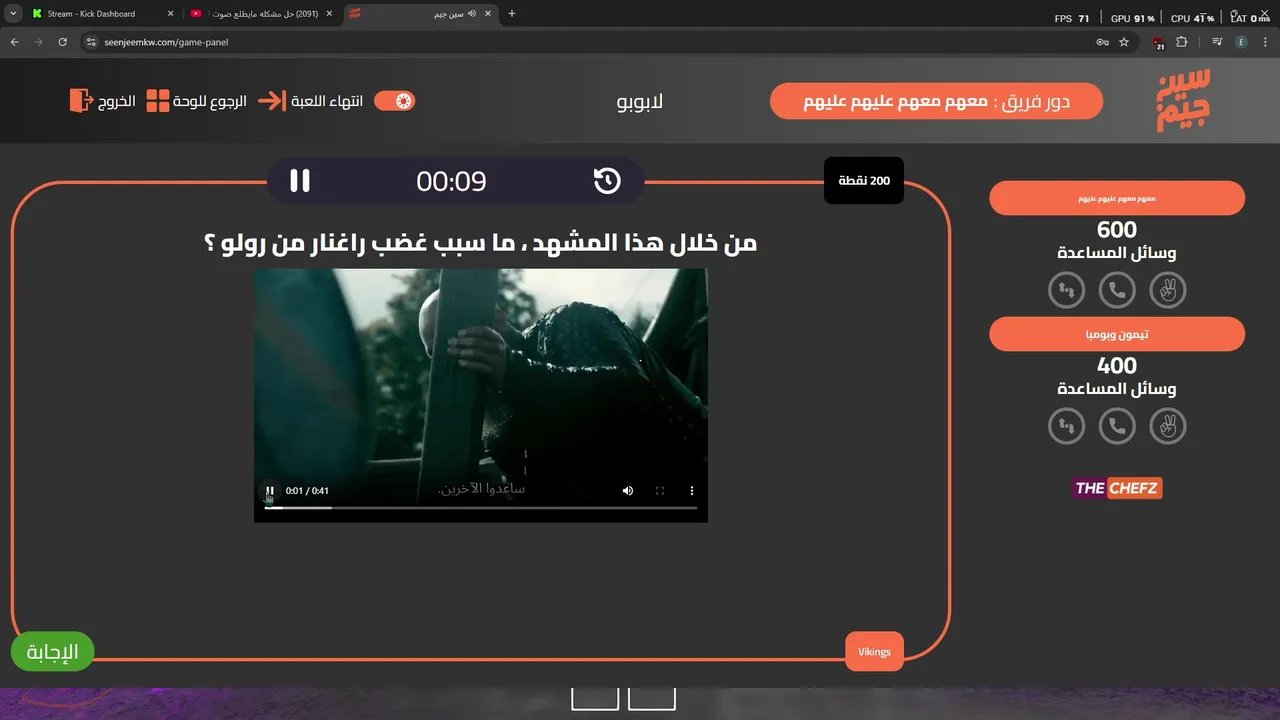Click the دور فريق current turn pill
The width and height of the screenshot is (1280, 720).
click(x=937, y=101)
